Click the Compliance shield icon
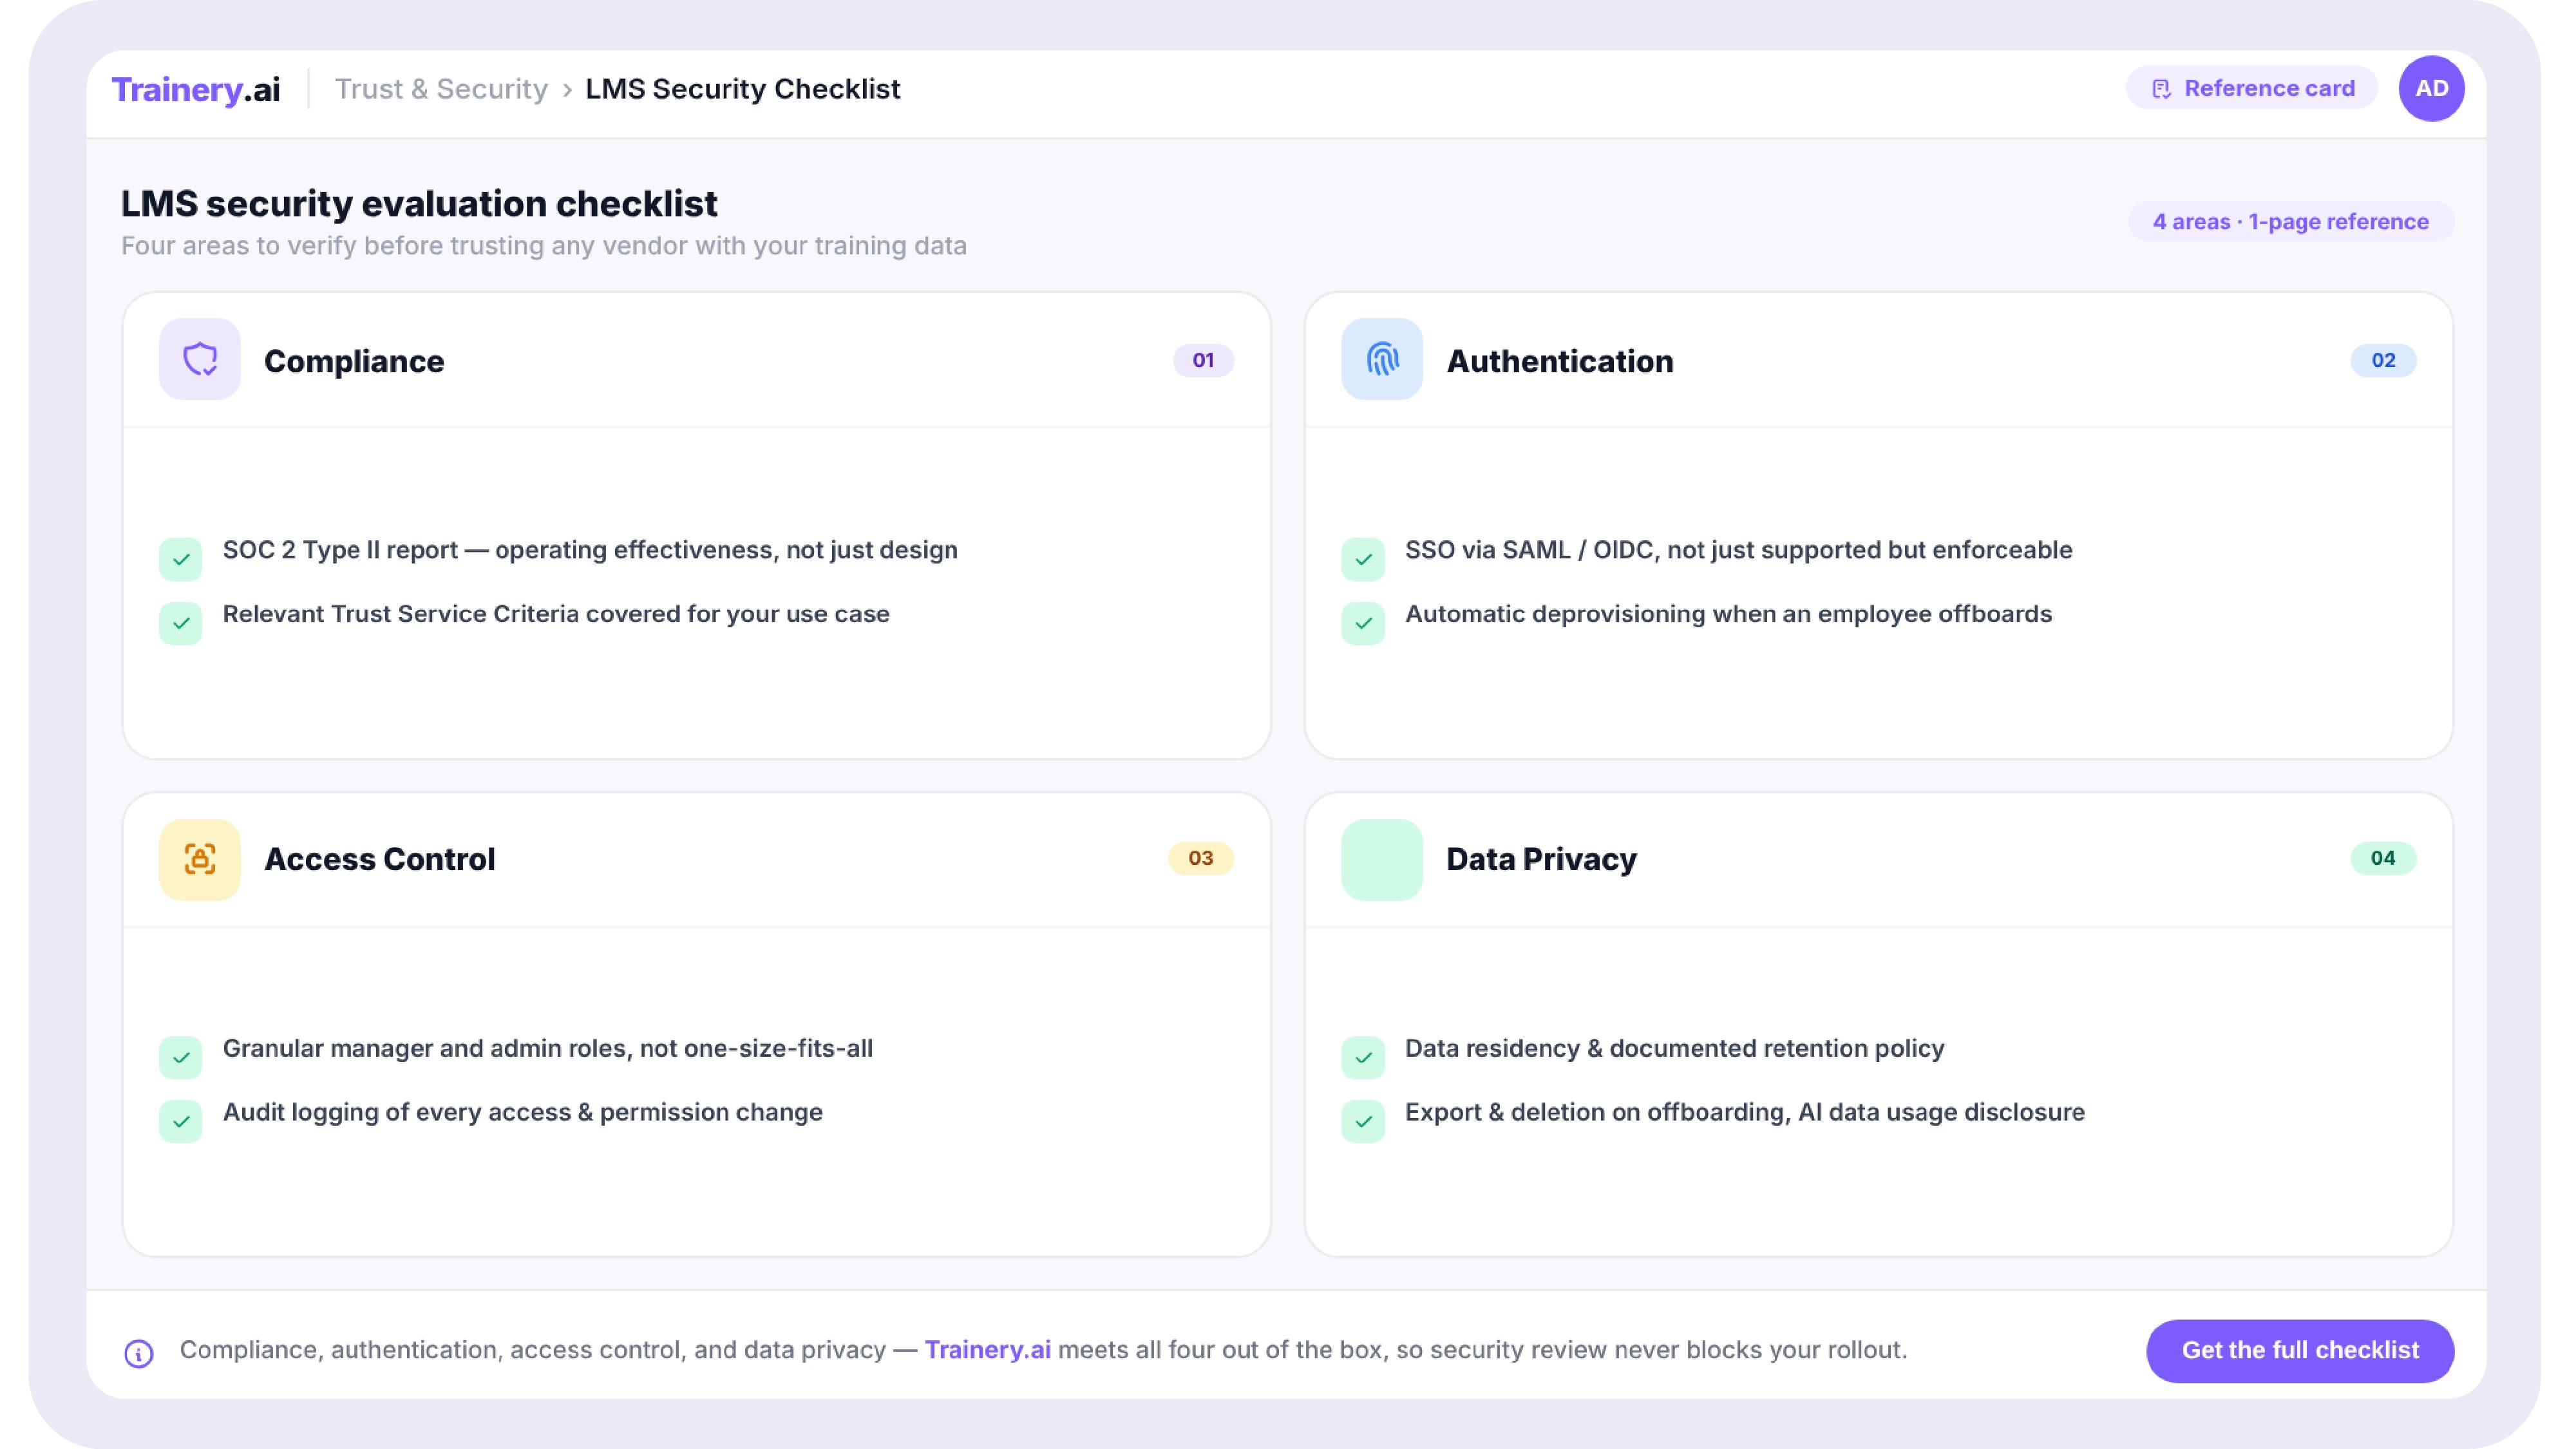Viewport: 2576px width, 1449px height. click(200, 359)
